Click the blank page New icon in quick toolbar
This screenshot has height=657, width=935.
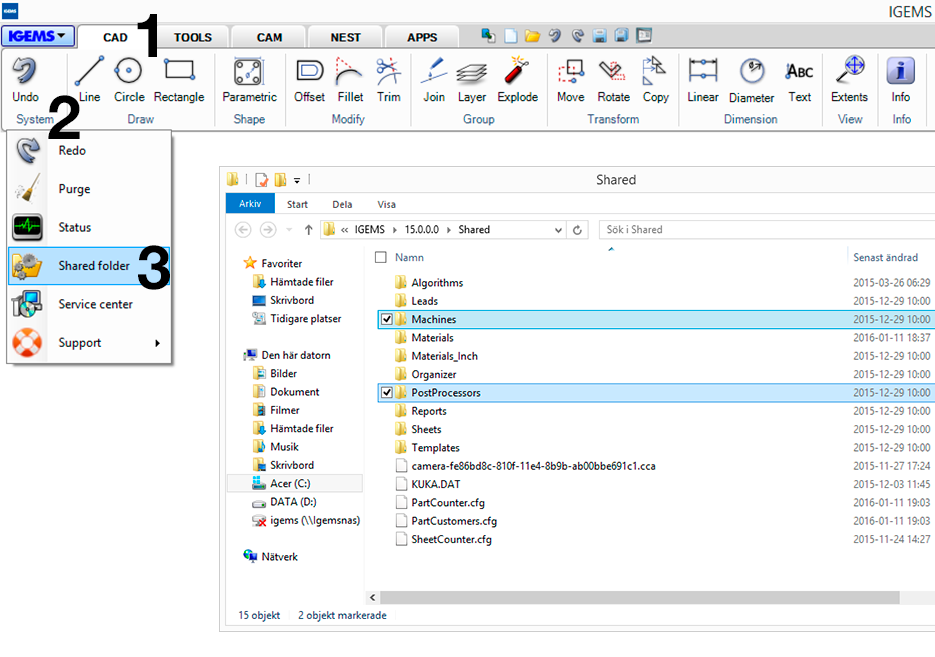point(511,36)
